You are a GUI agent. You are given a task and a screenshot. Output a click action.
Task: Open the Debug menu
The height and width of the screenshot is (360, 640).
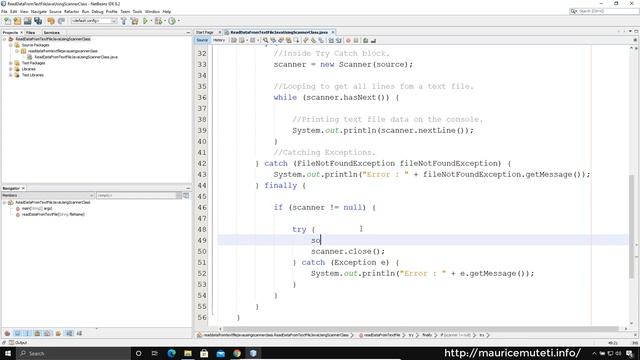click(x=97, y=12)
